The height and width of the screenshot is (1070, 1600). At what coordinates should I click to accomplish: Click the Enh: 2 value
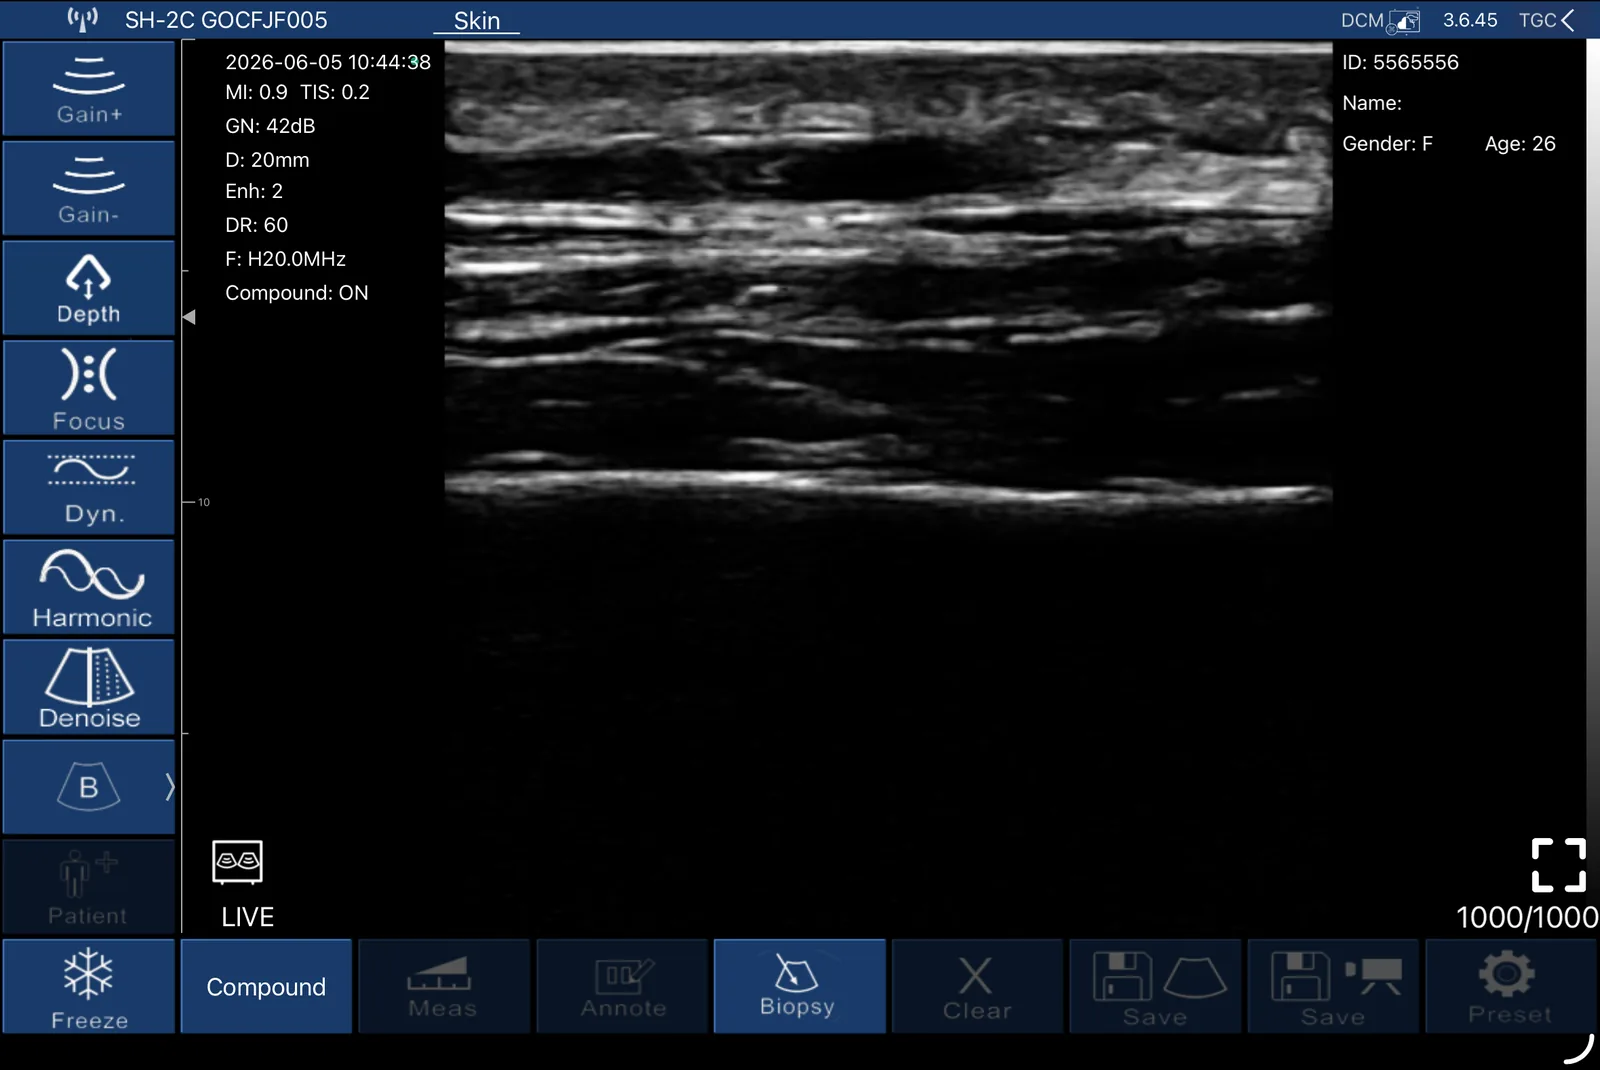coord(254,191)
